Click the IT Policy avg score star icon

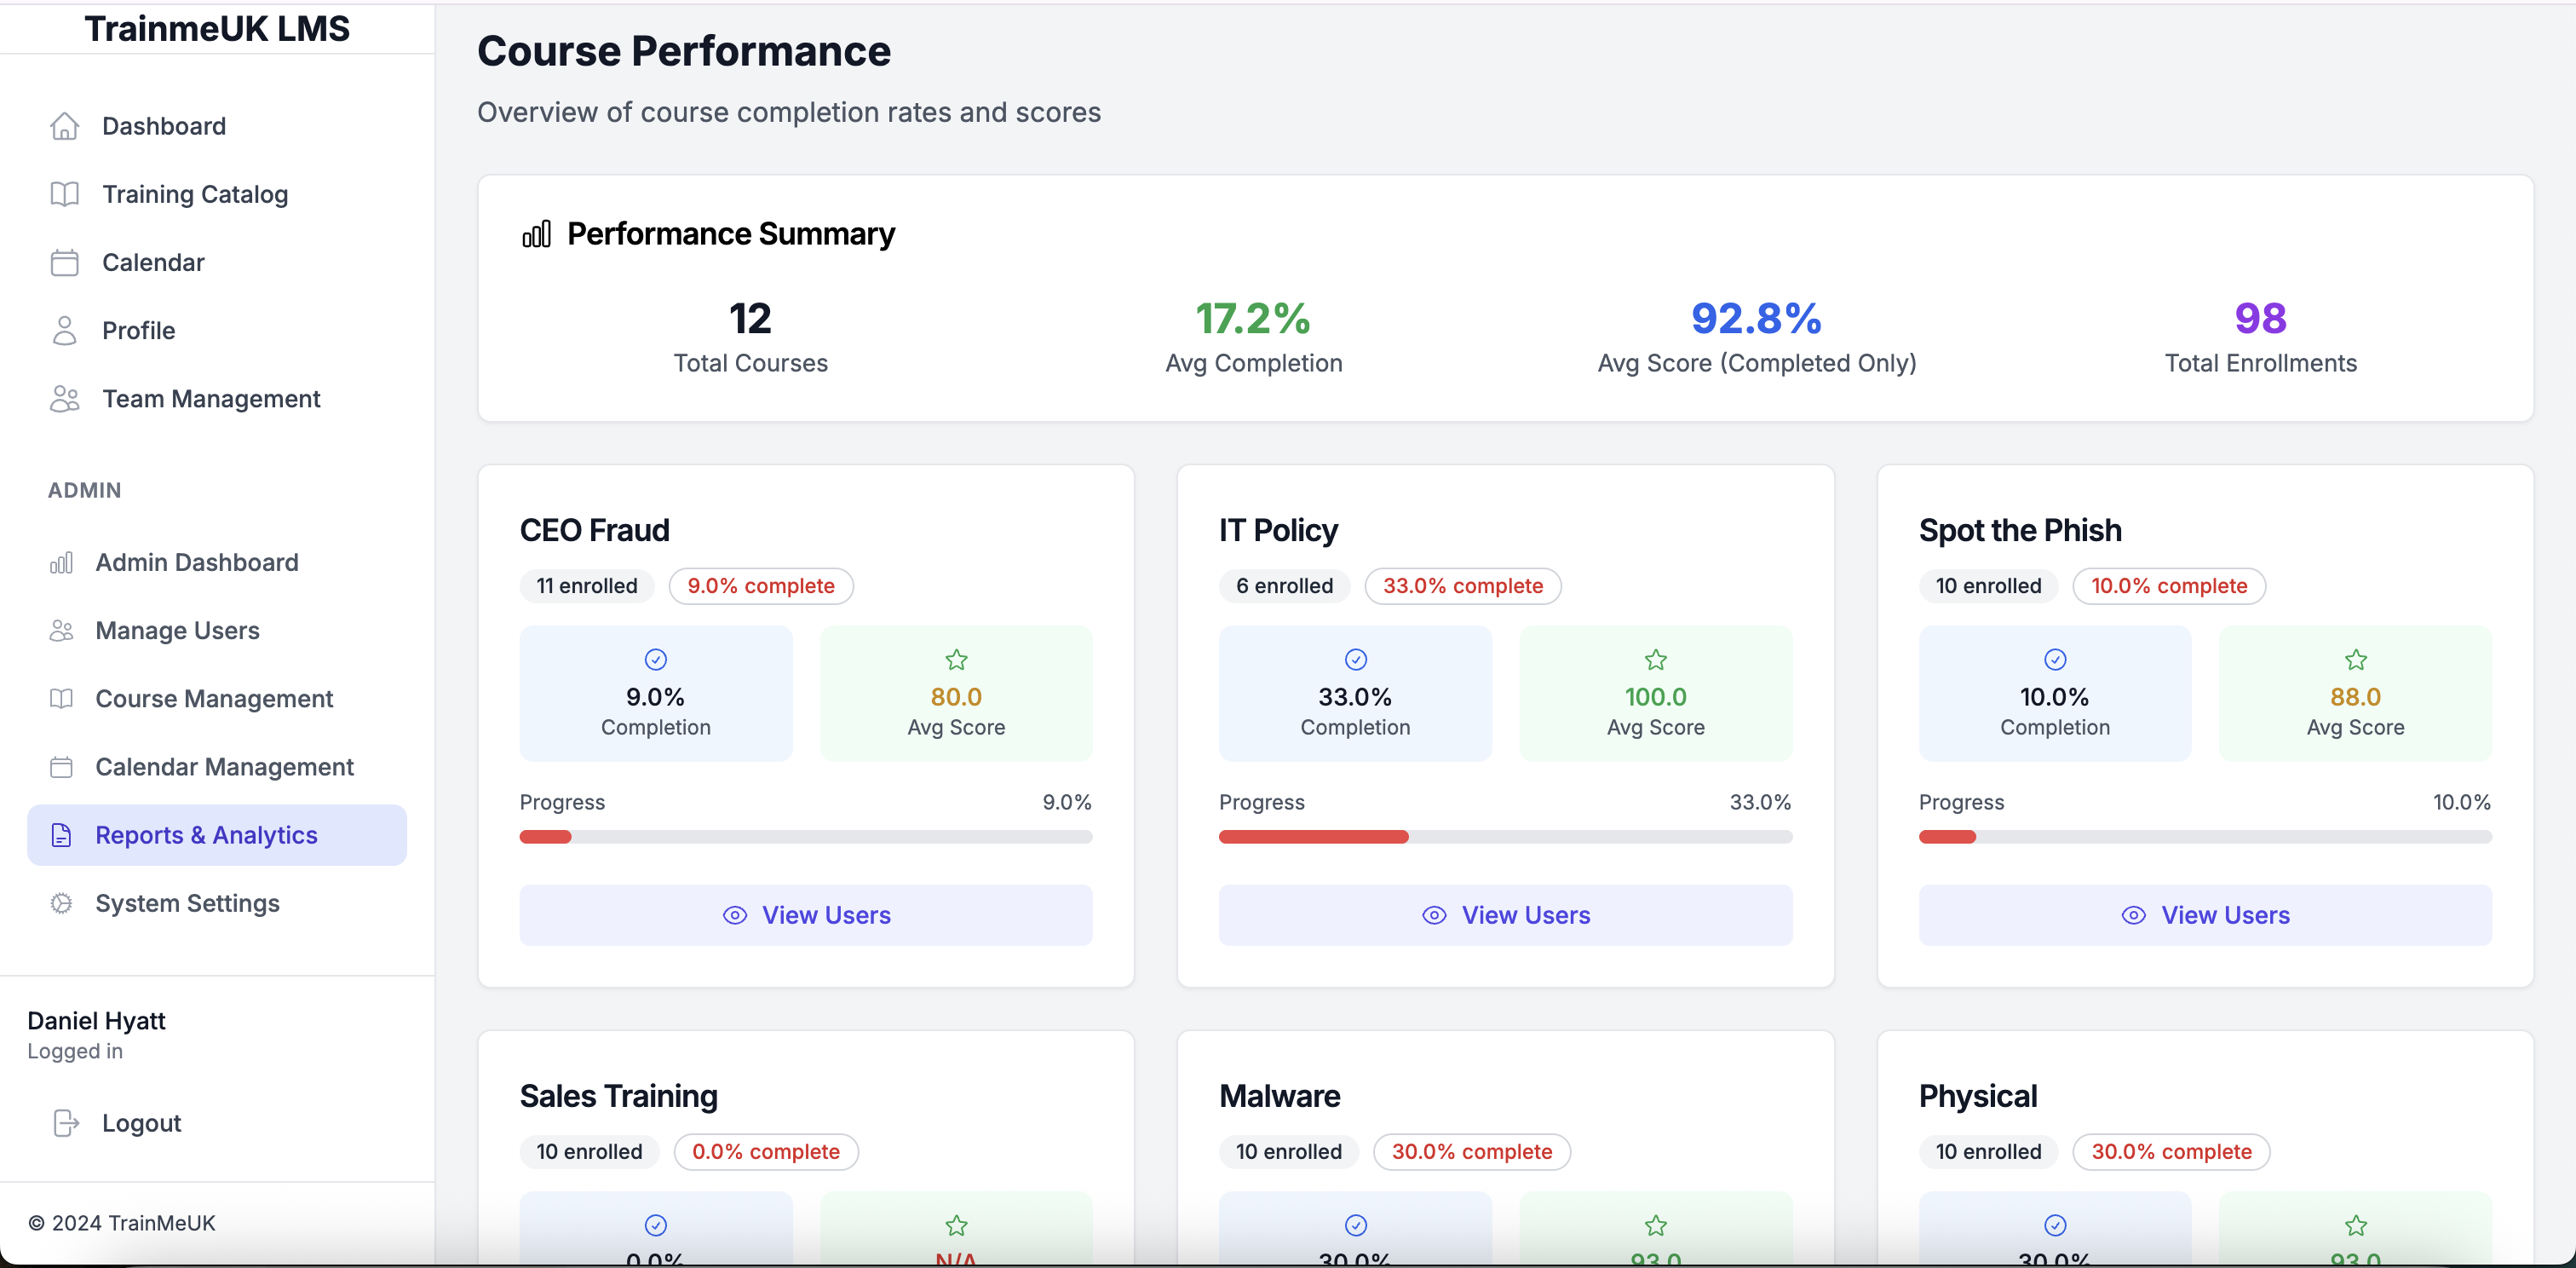pyautogui.click(x=1656, y=659)
